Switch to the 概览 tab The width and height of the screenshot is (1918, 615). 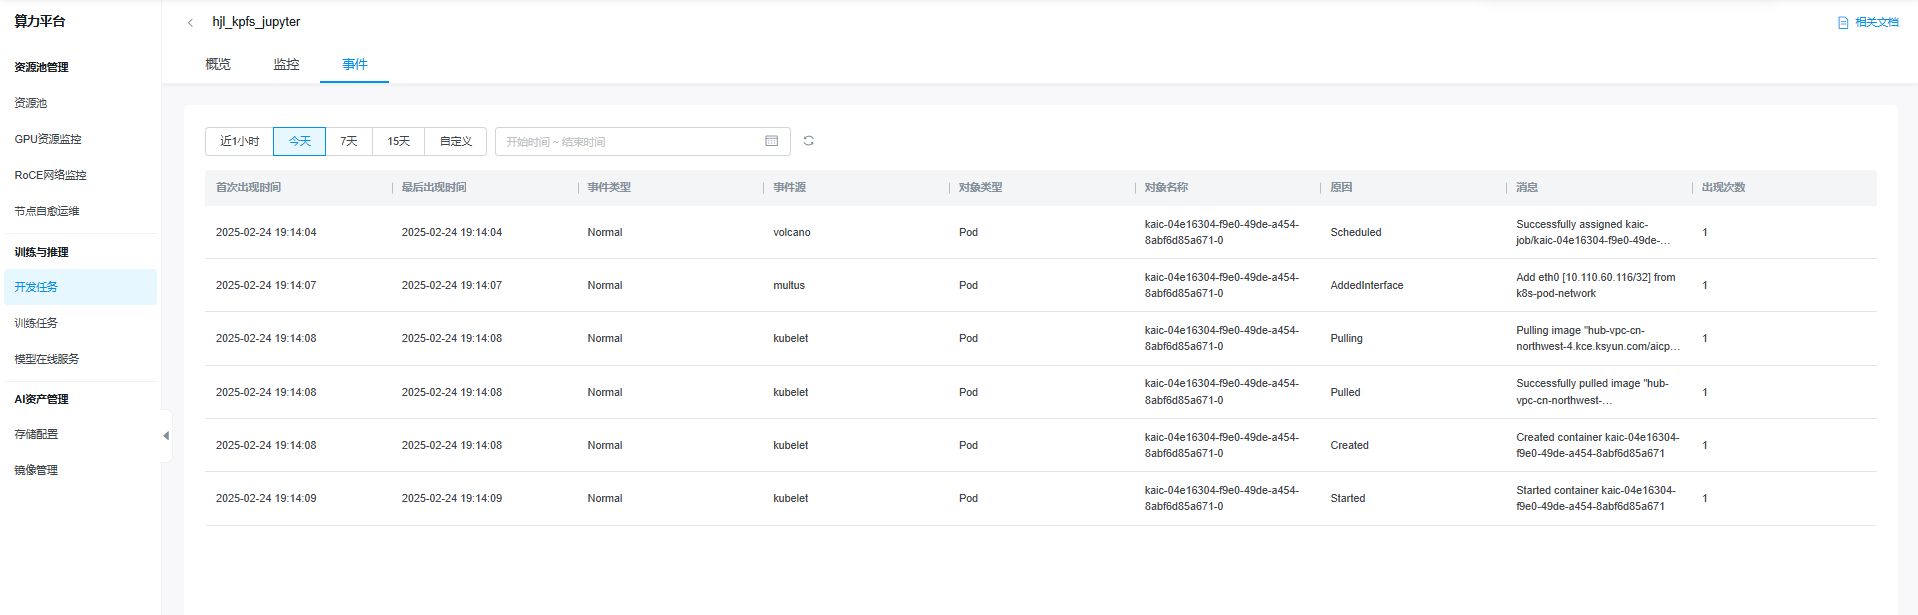click(x=218, y=64)
